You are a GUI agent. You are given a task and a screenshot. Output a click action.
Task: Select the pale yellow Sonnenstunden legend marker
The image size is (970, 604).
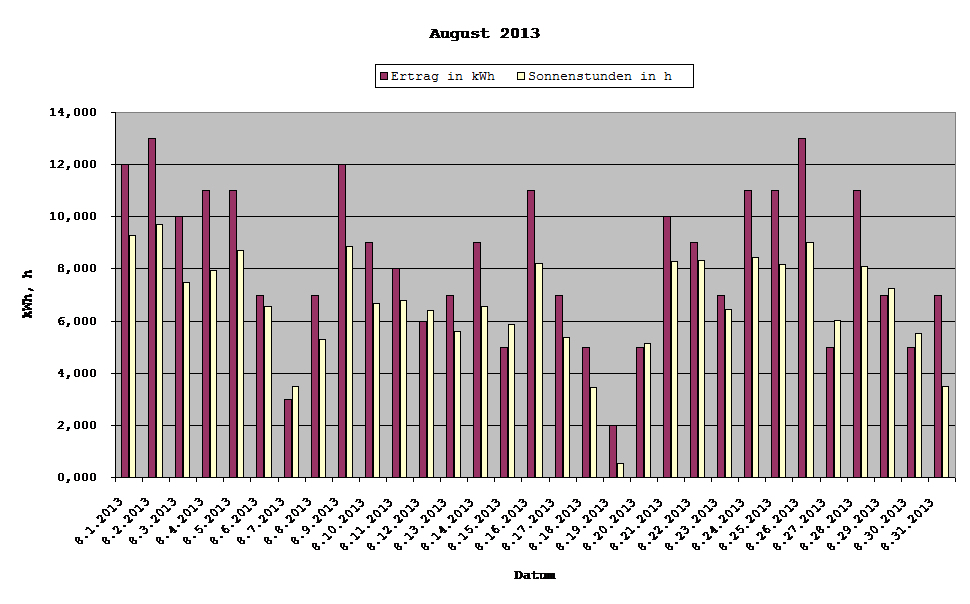[521, 75]
